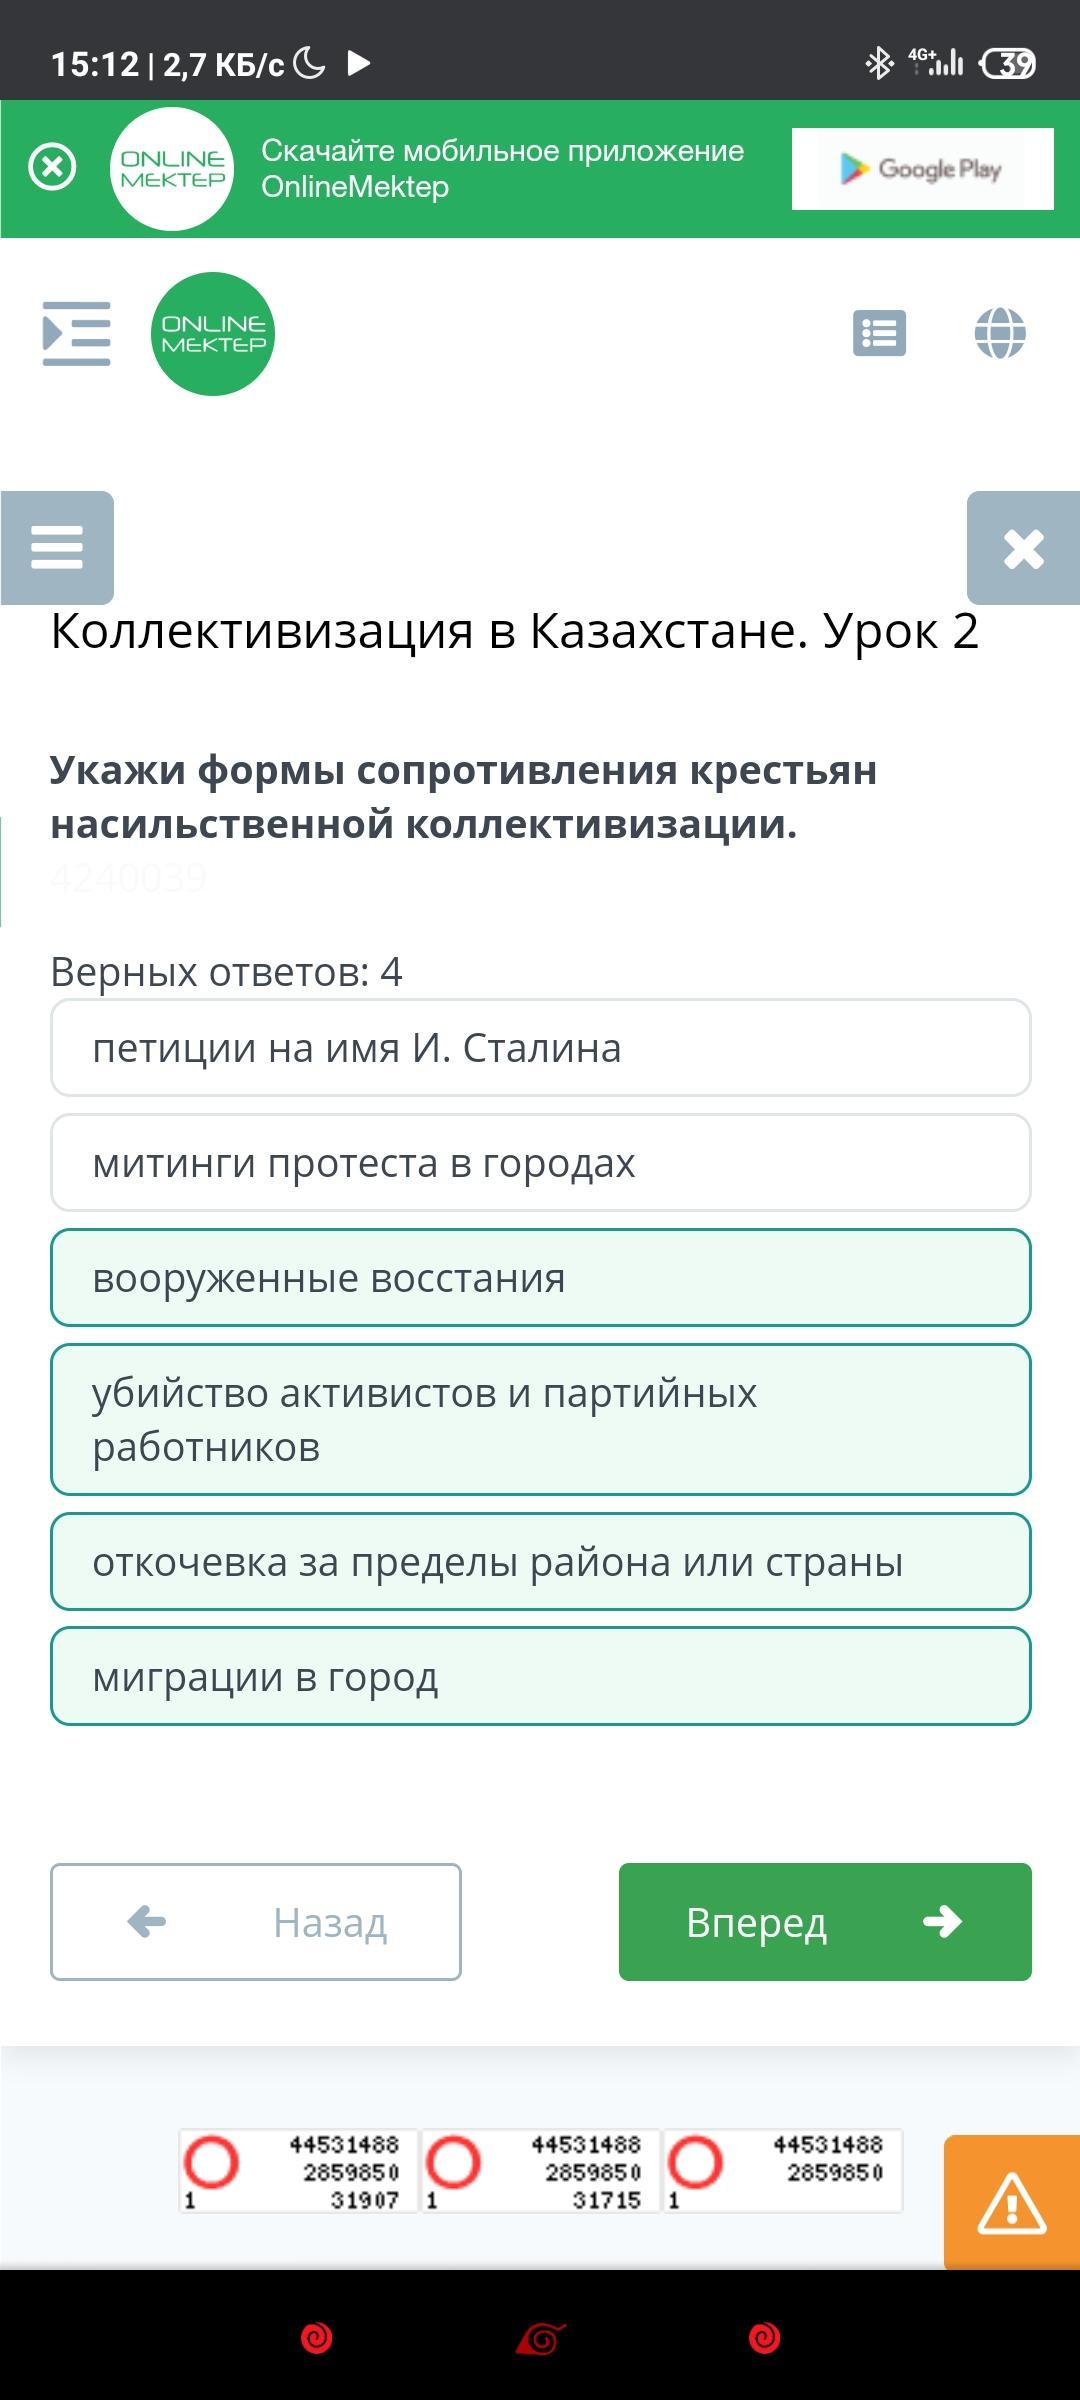Tap the first red-circle ad thumbnail

(x=298, y=2171)
